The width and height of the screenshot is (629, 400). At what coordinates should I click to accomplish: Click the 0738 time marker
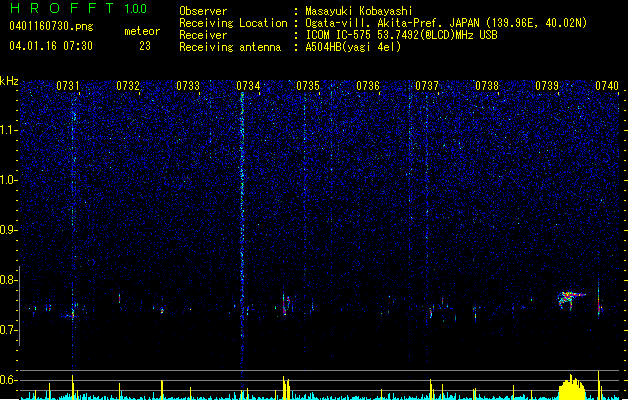487,85
